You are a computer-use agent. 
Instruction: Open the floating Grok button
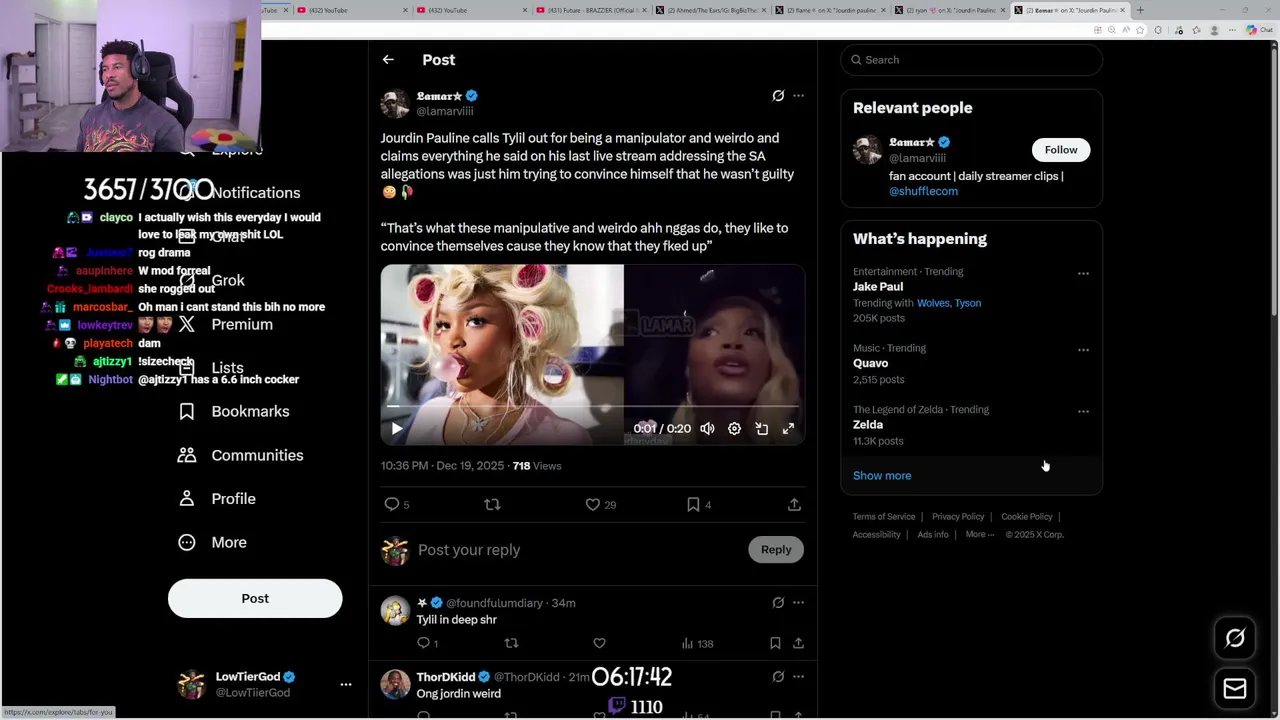[1235, 639]
